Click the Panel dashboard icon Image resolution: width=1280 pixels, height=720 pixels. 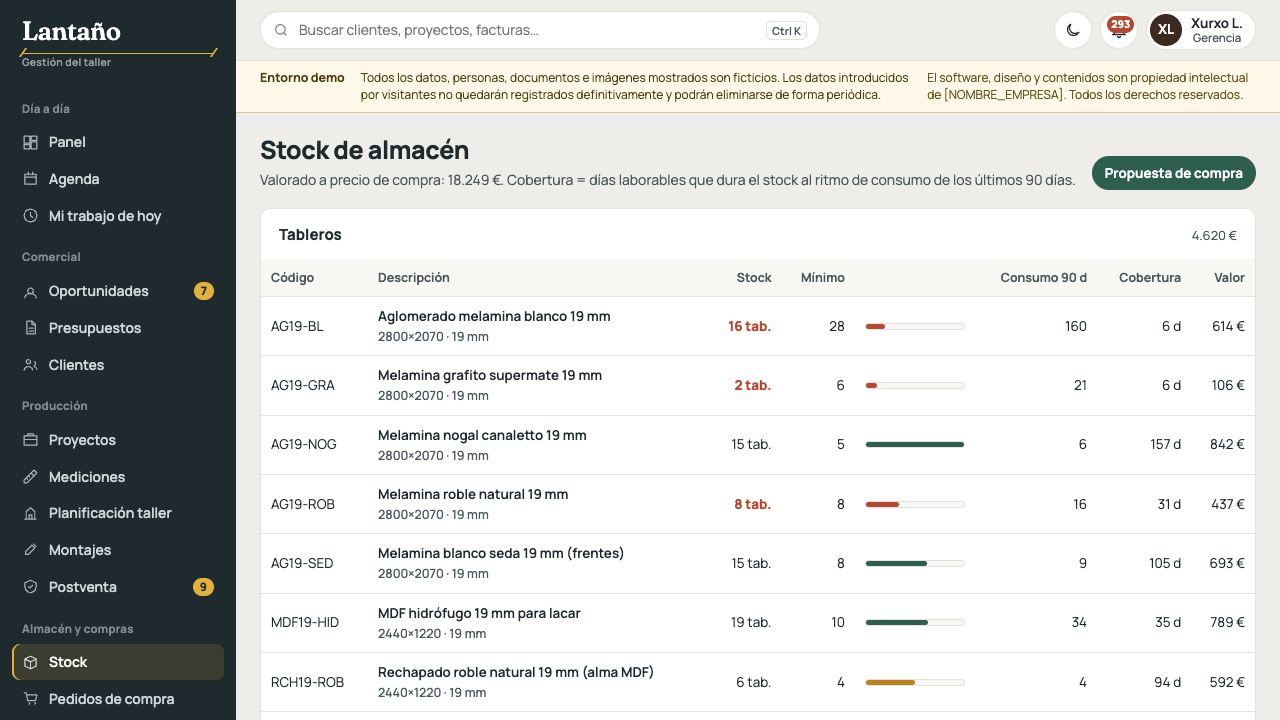coord(30,142)
